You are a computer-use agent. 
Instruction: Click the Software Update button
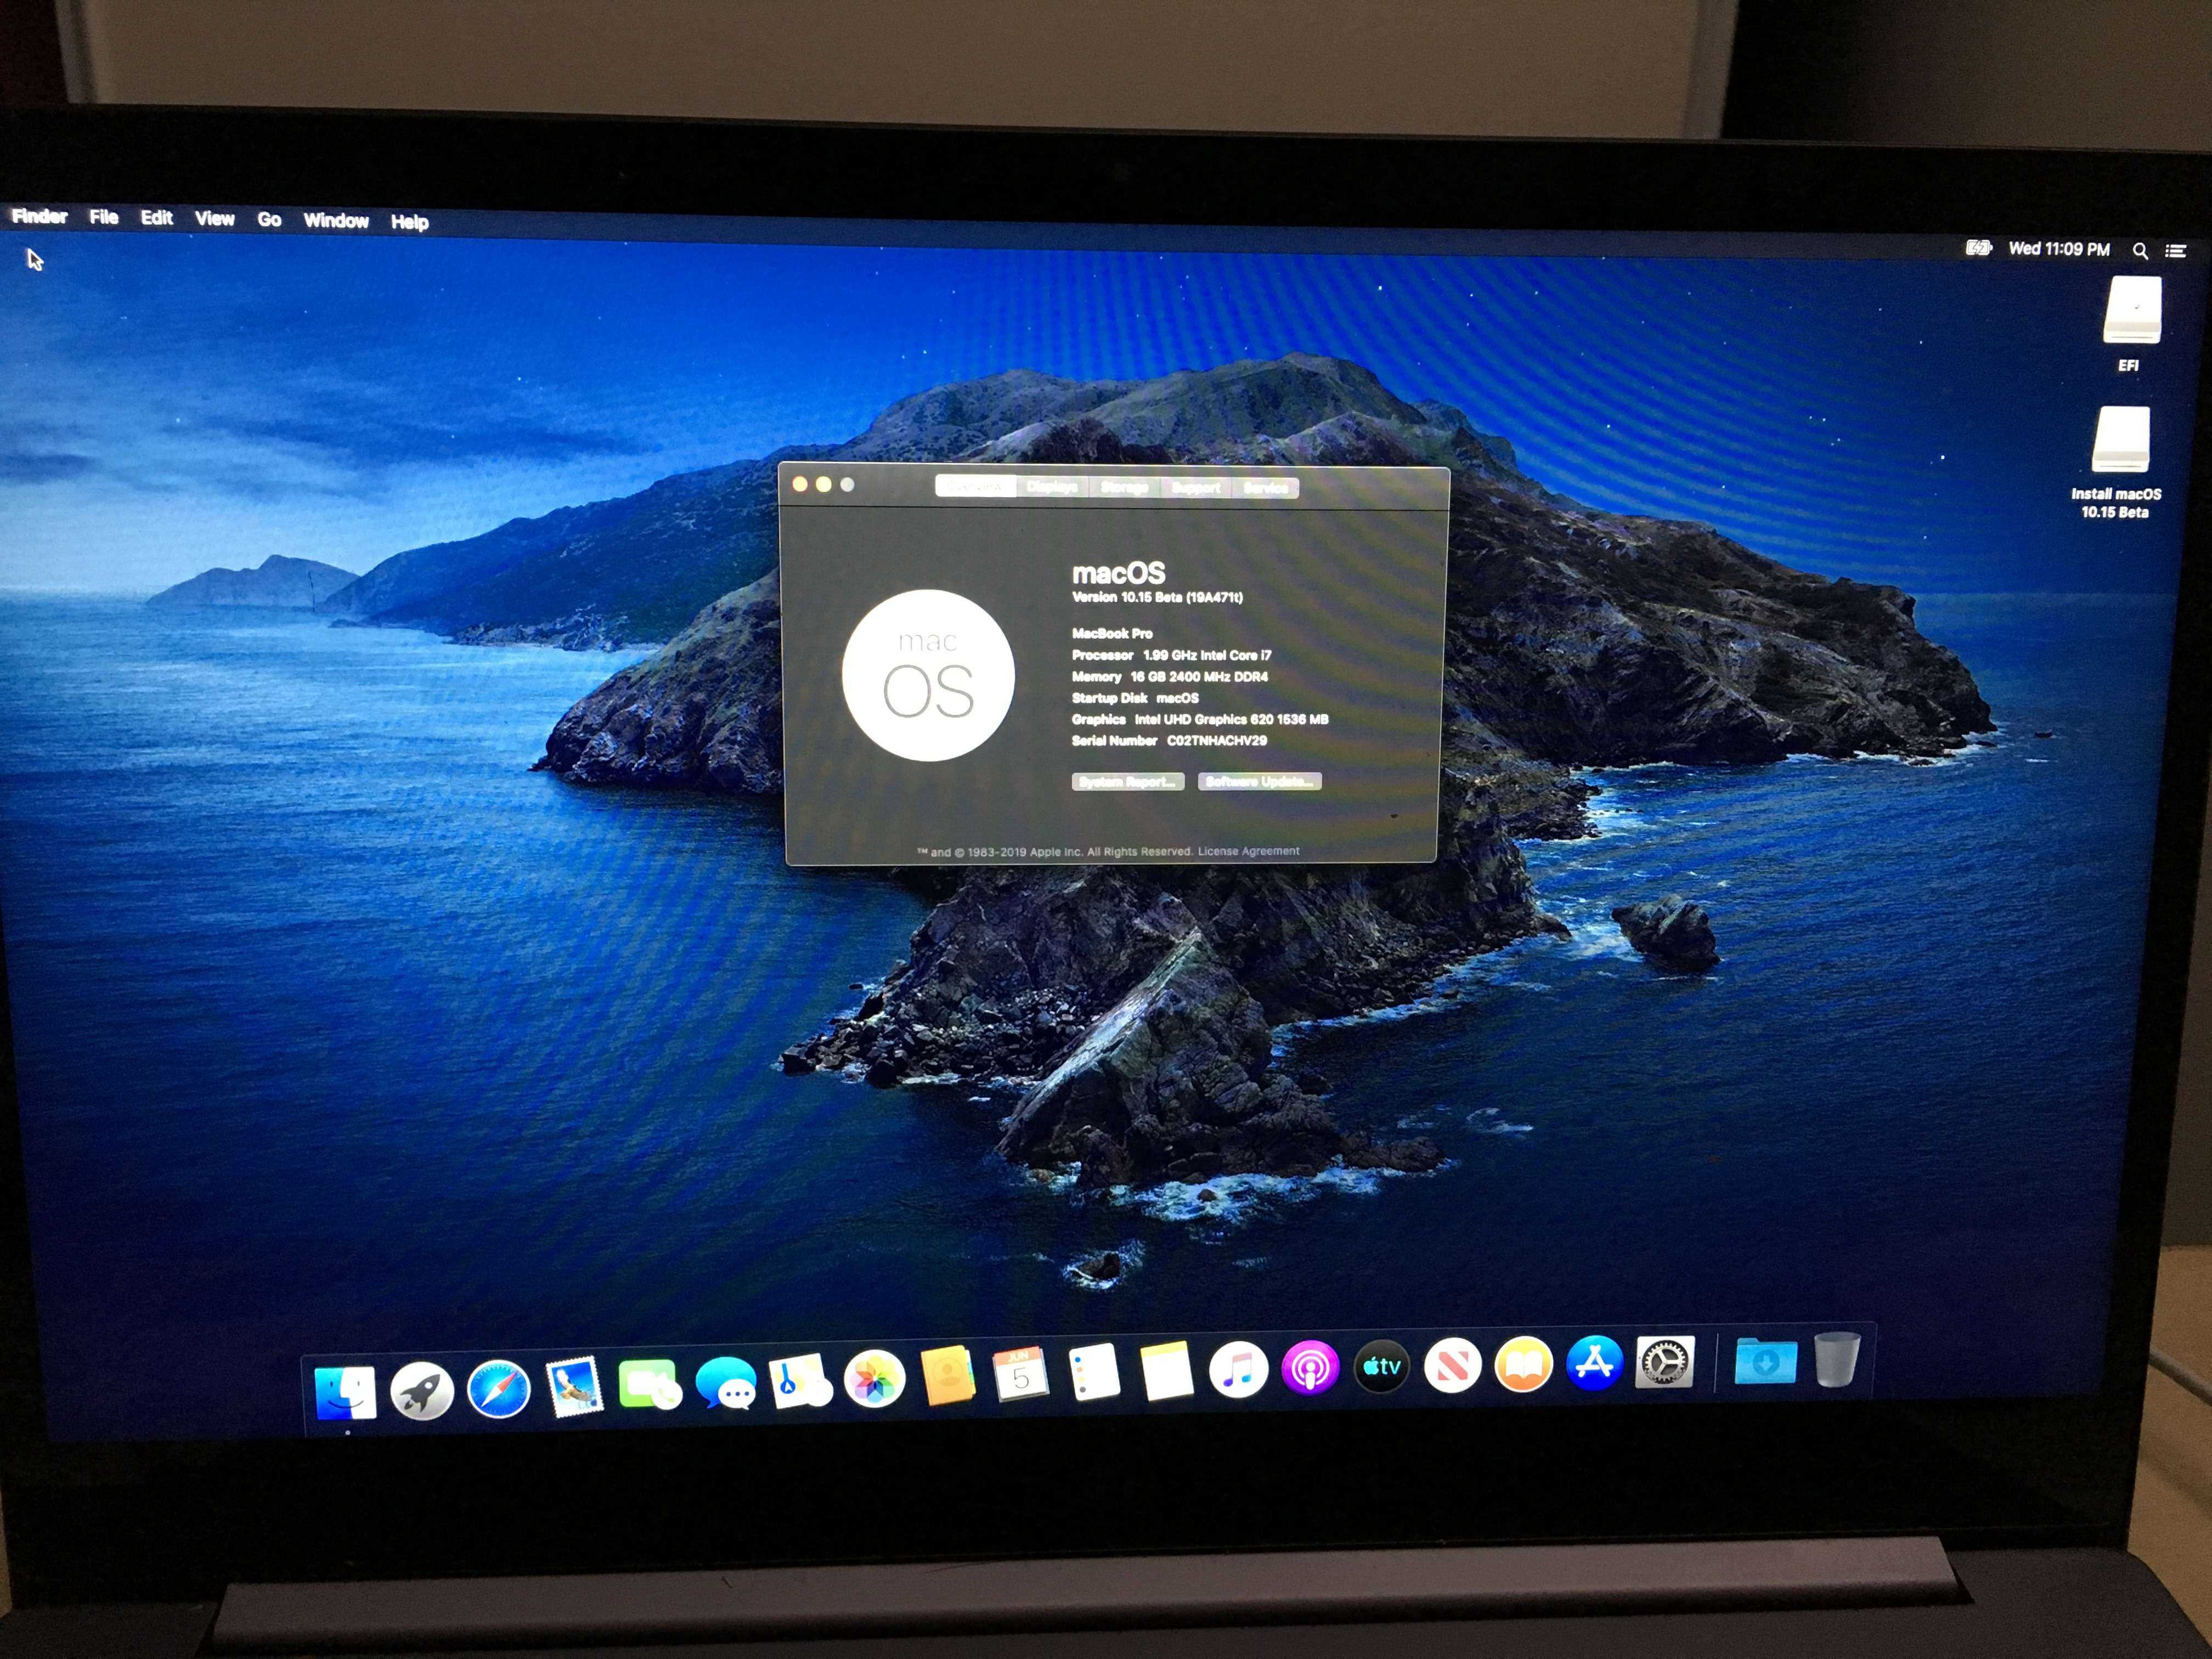click(1260, 781)
